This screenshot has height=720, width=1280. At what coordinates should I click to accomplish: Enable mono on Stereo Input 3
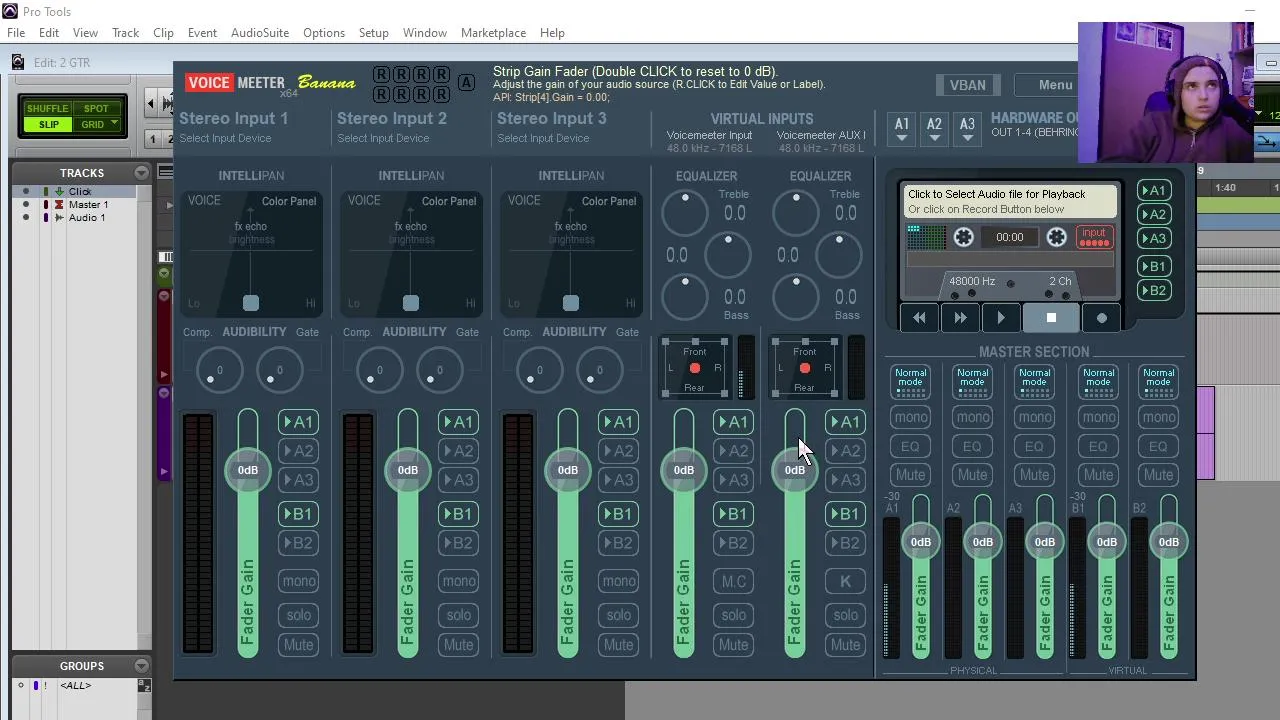(x=618, y=581)
